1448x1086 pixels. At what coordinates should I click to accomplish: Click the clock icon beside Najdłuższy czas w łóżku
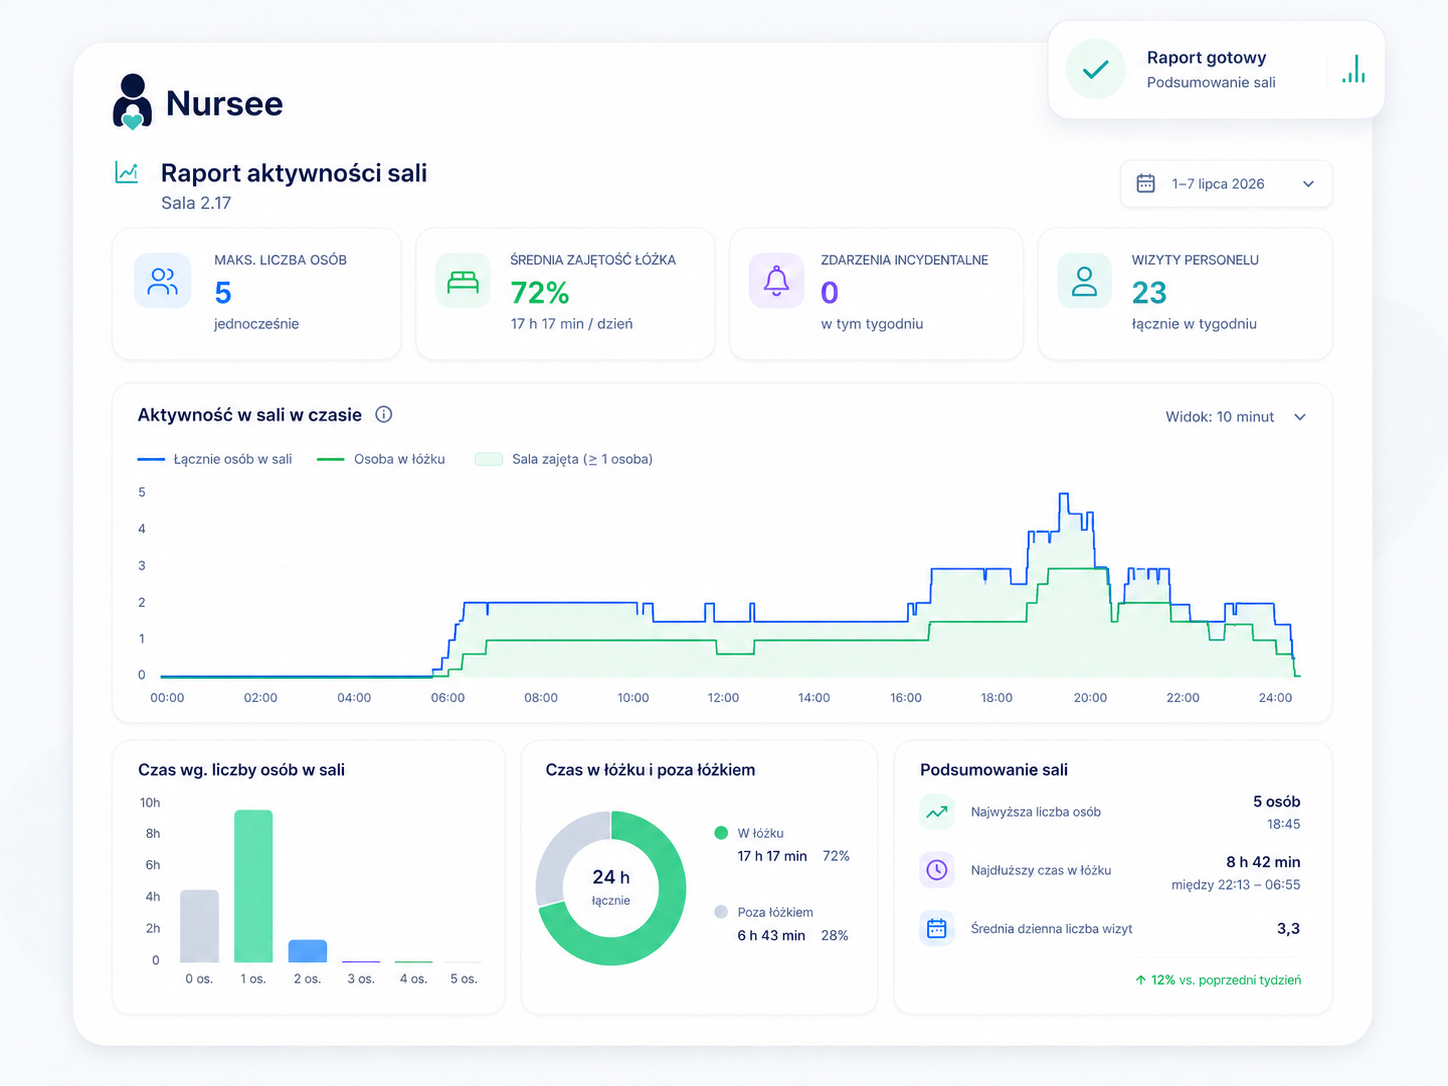937,870
